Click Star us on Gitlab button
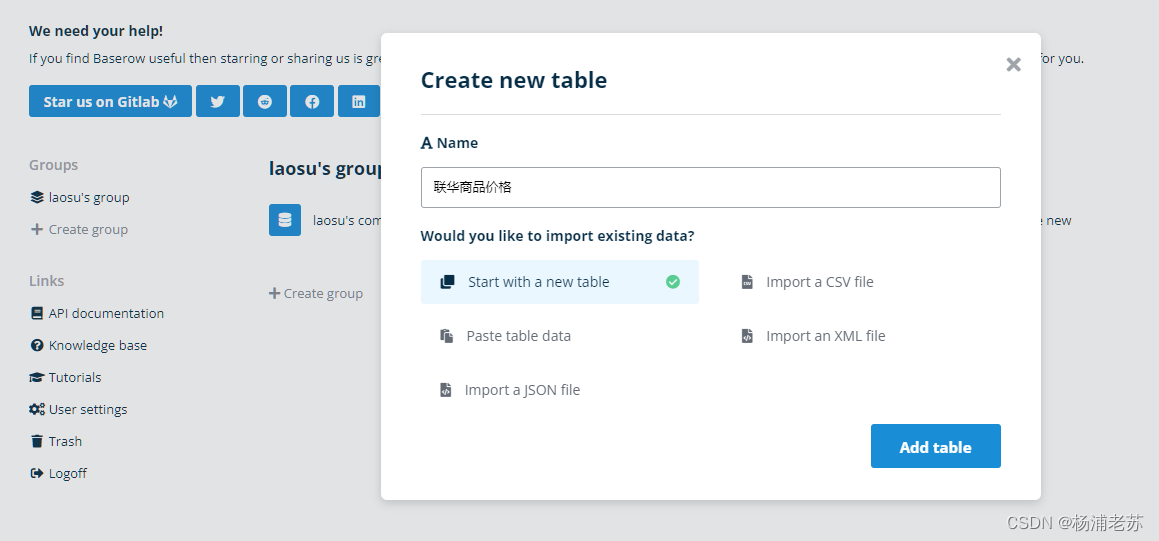This screenshot has height=541, width=1159. point(110,101)
